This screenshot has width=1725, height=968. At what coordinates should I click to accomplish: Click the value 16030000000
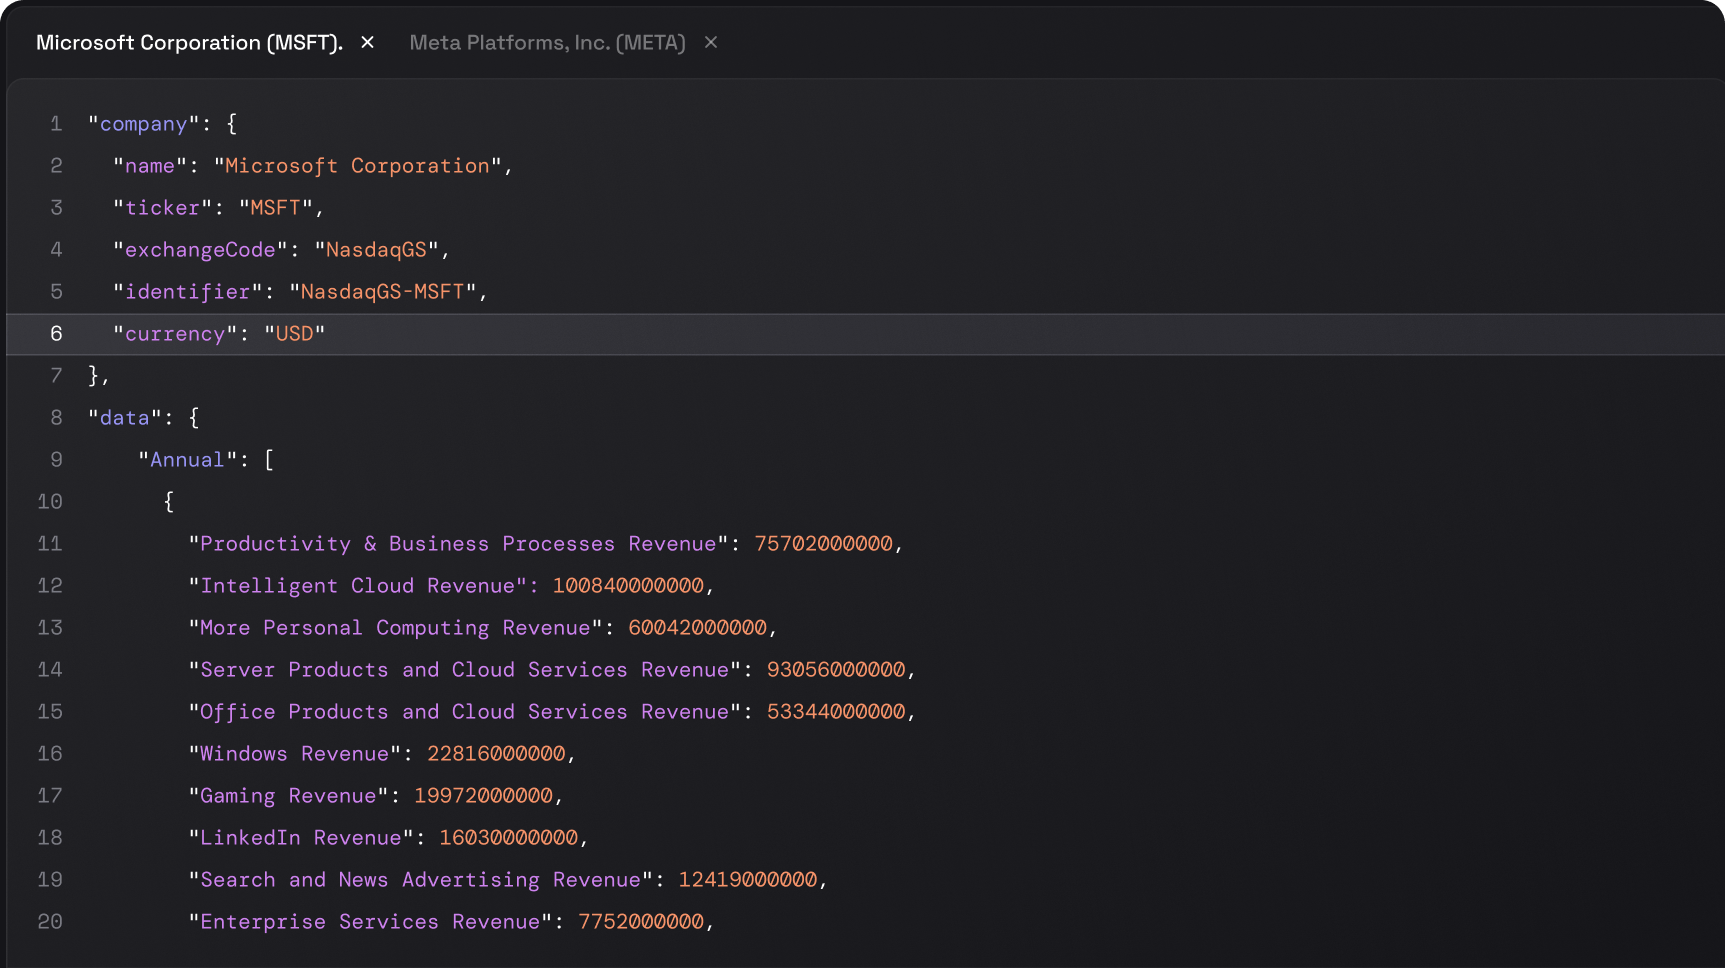click(508, 838)
